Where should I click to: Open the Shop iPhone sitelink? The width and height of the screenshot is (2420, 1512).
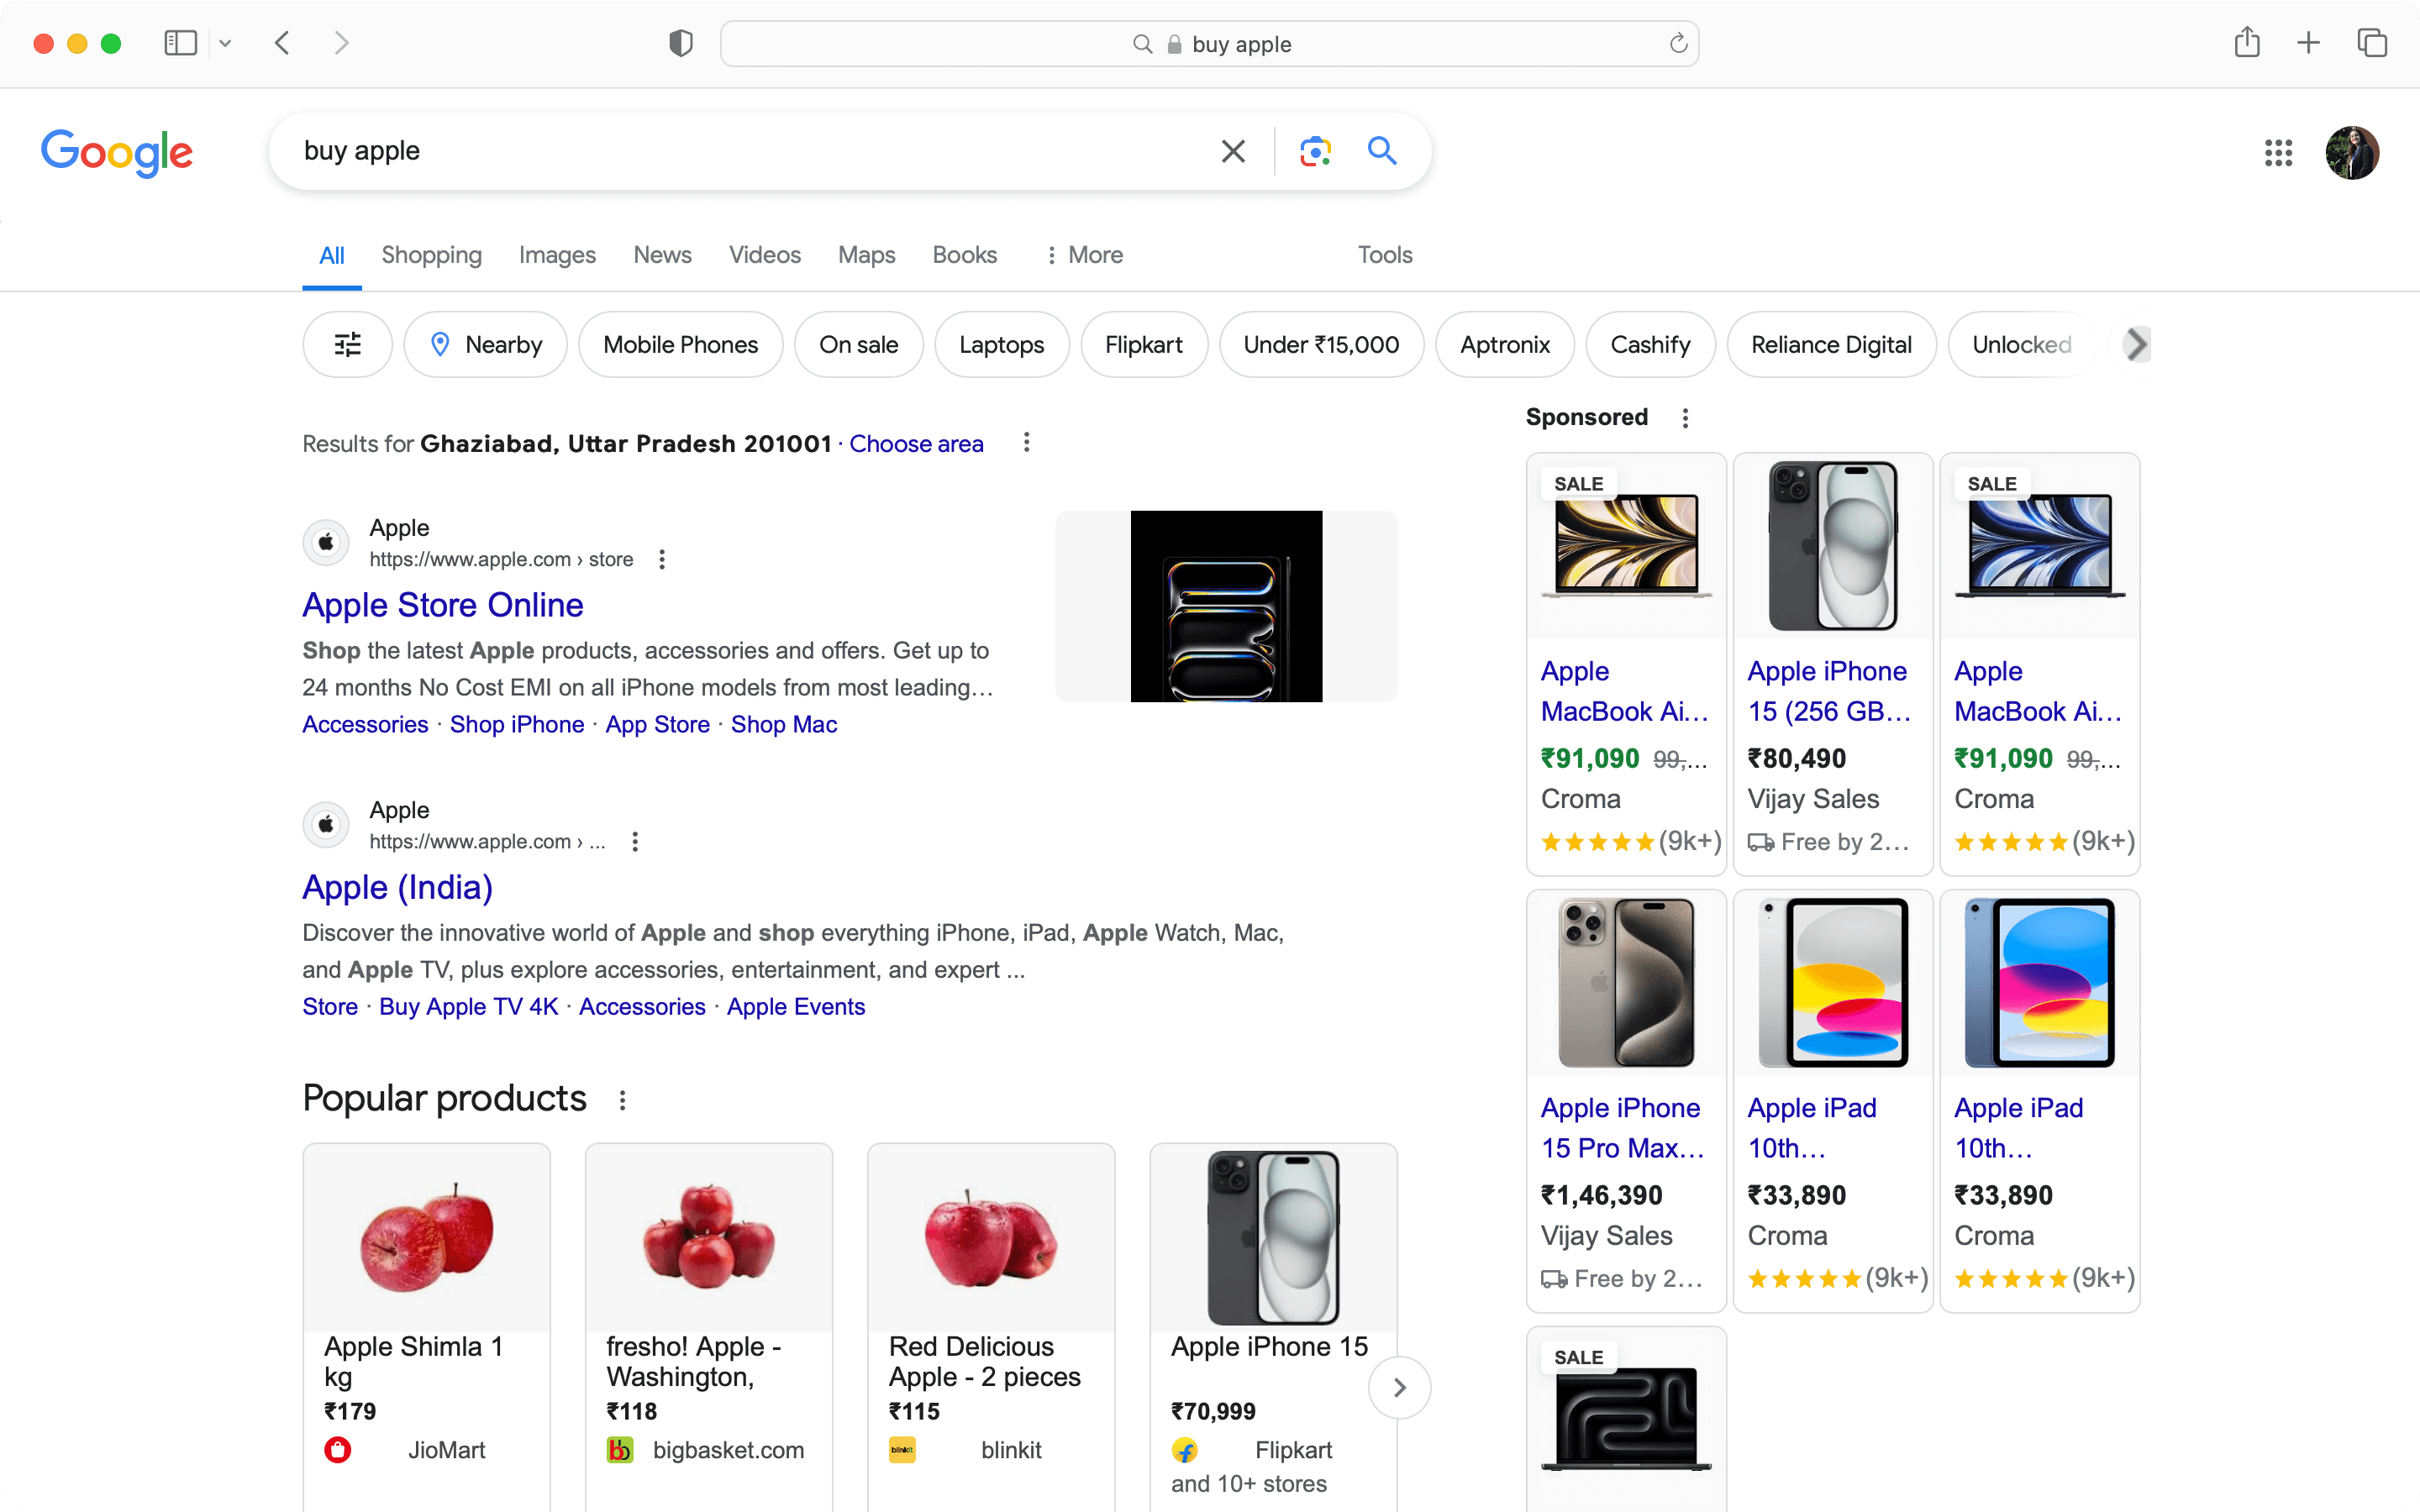coord(517,724)
